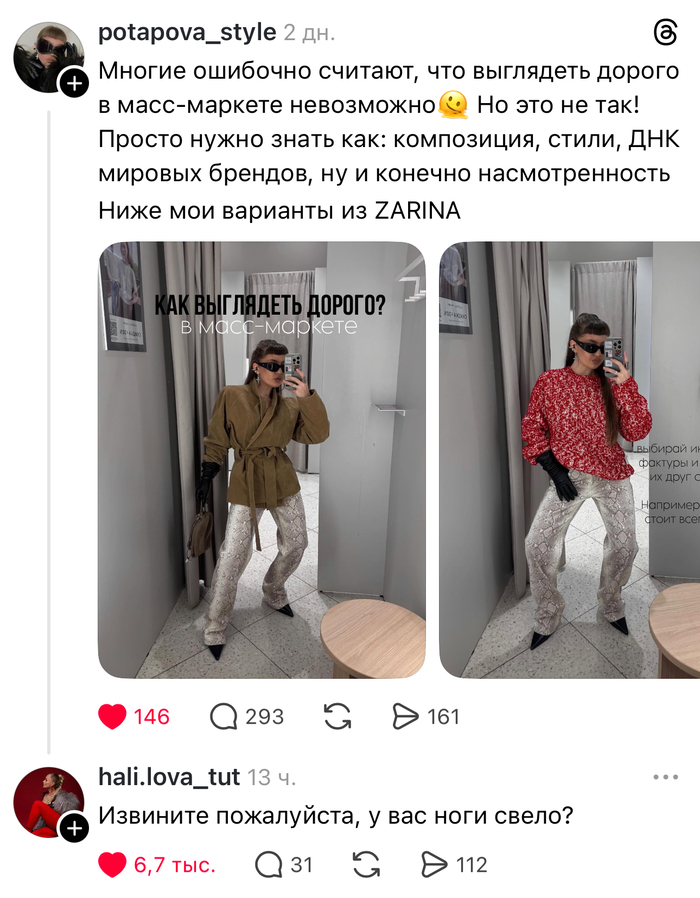Viewport: 700px width, 898px height.
Task: View the red sweater outfit photo
Action: 569,460
